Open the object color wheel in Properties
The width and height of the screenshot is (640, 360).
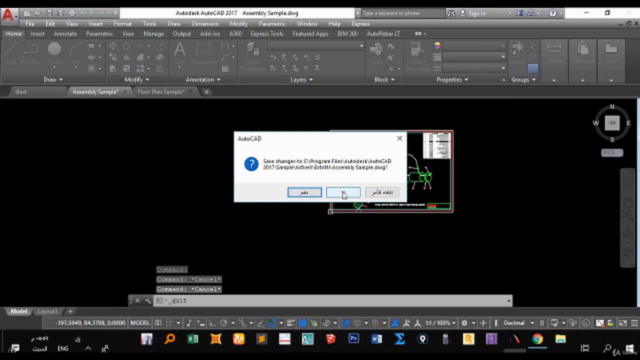437,46
